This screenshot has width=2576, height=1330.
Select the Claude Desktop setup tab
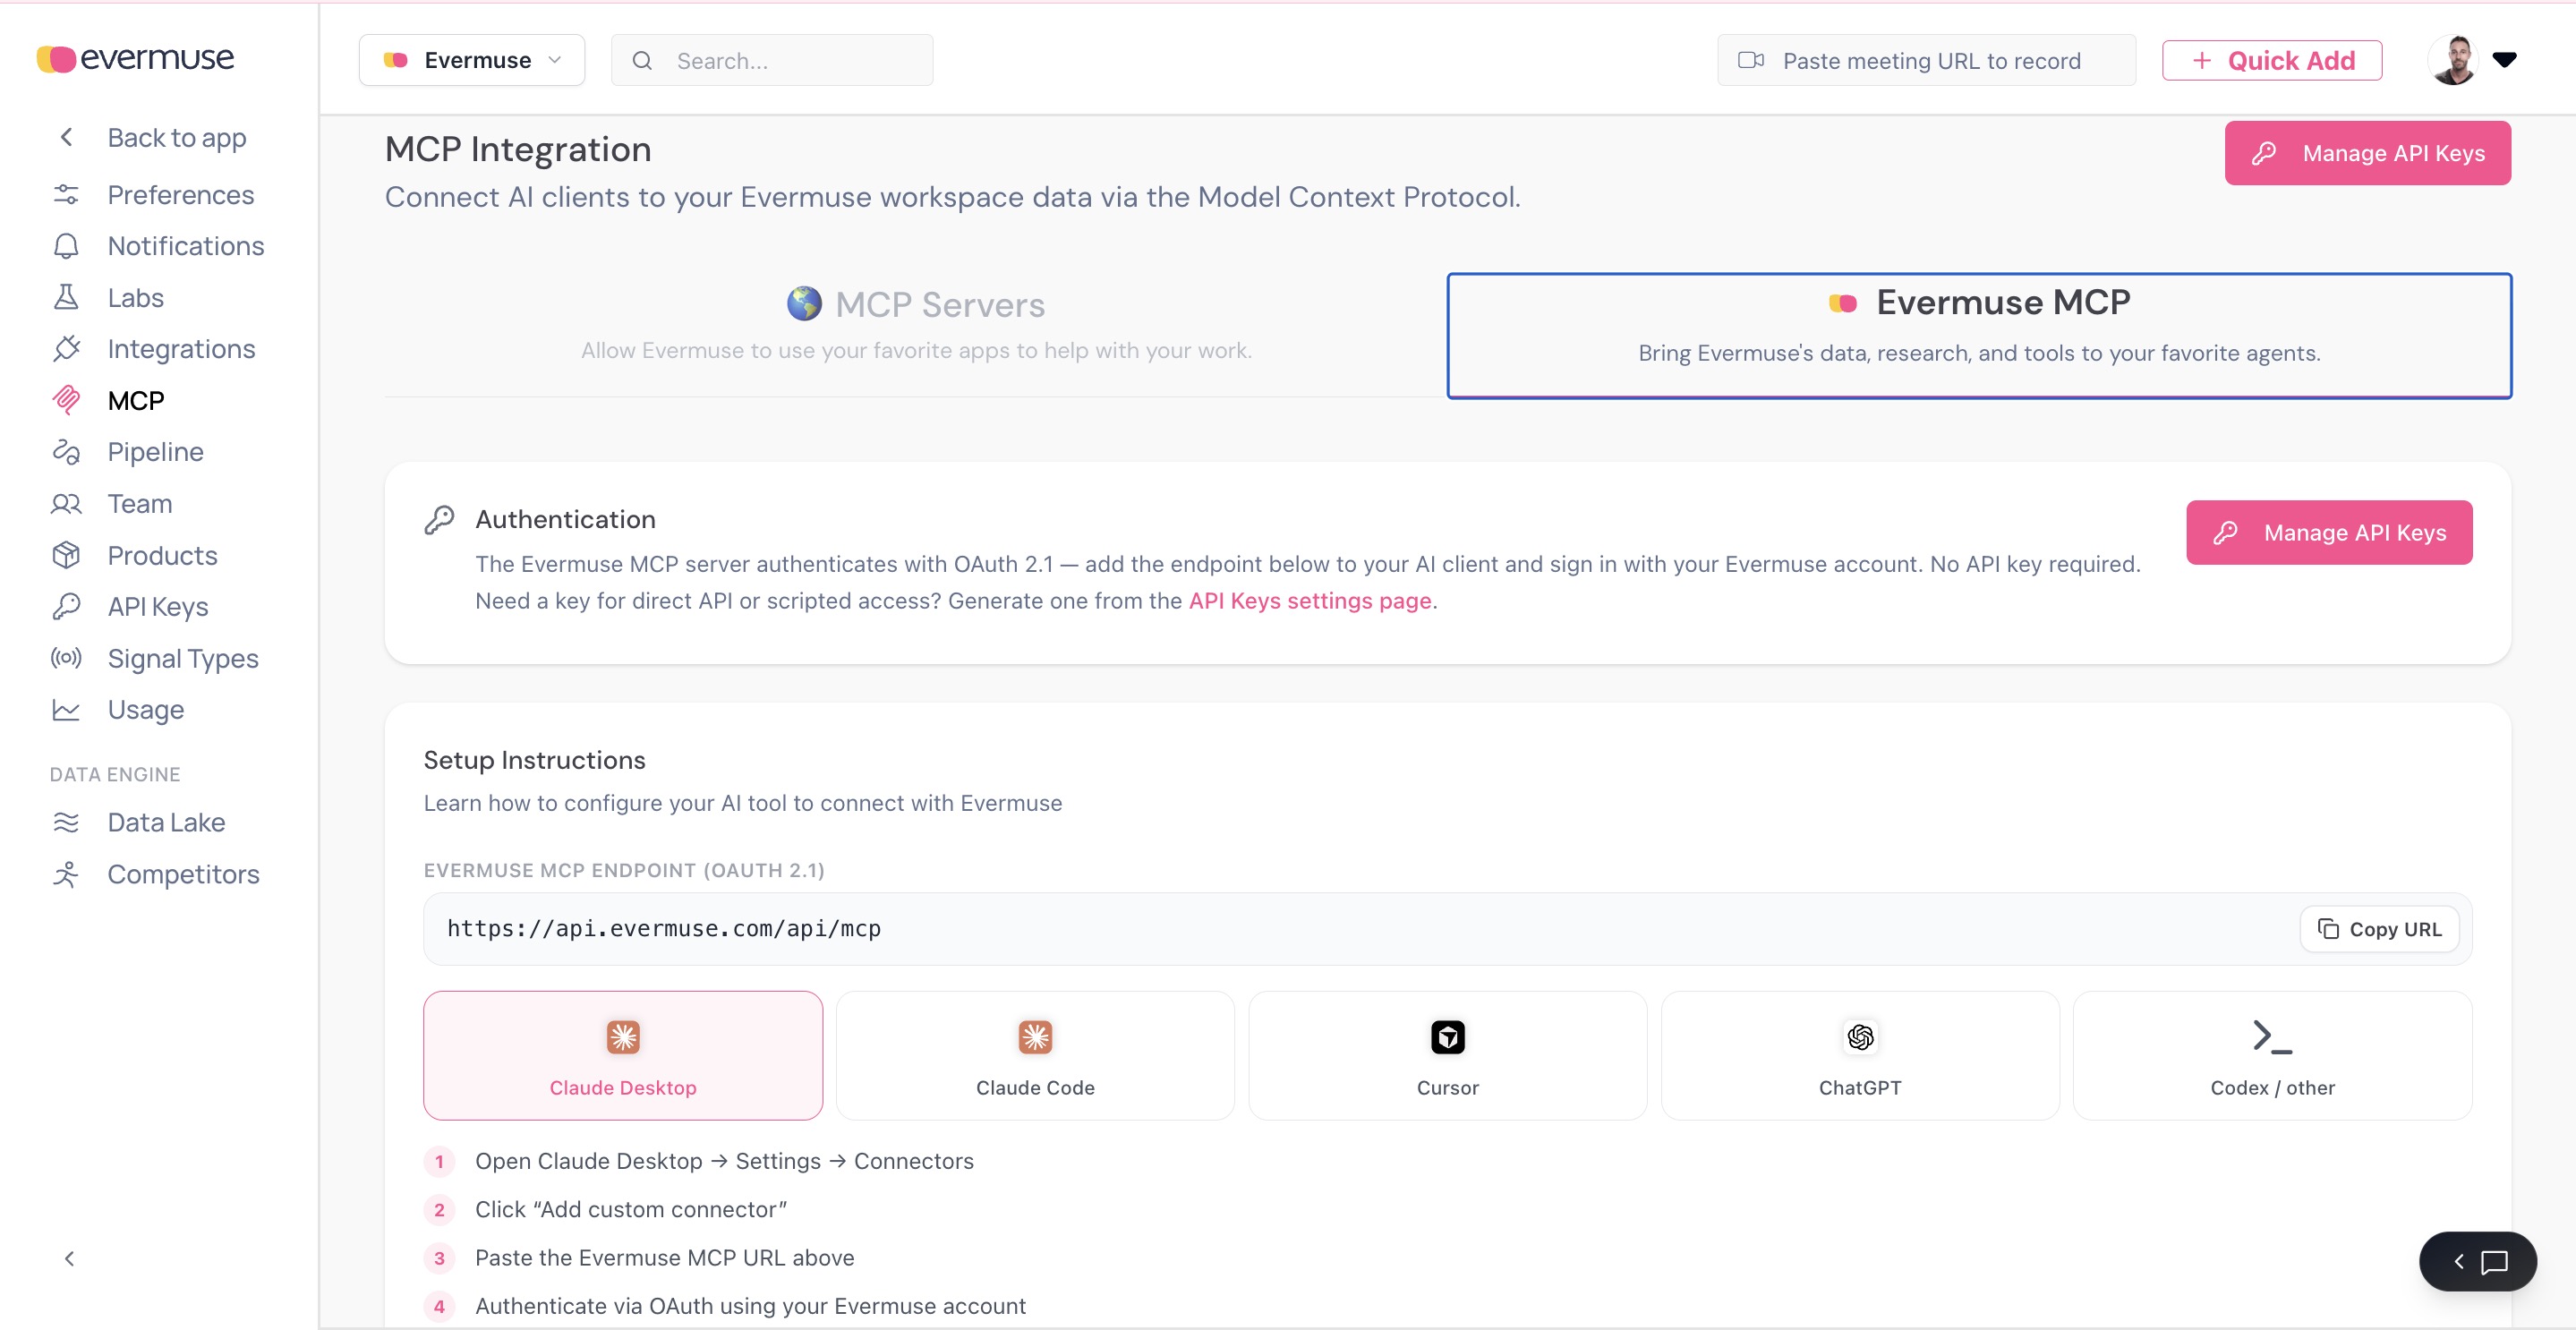623,1055
